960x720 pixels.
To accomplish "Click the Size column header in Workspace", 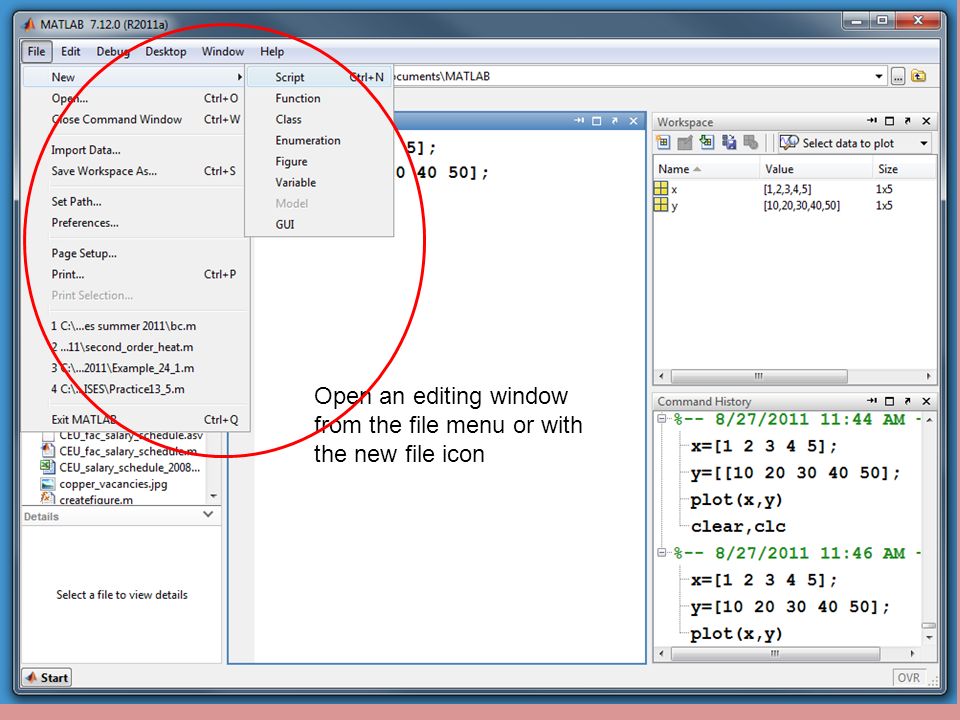I will (904, 169).
